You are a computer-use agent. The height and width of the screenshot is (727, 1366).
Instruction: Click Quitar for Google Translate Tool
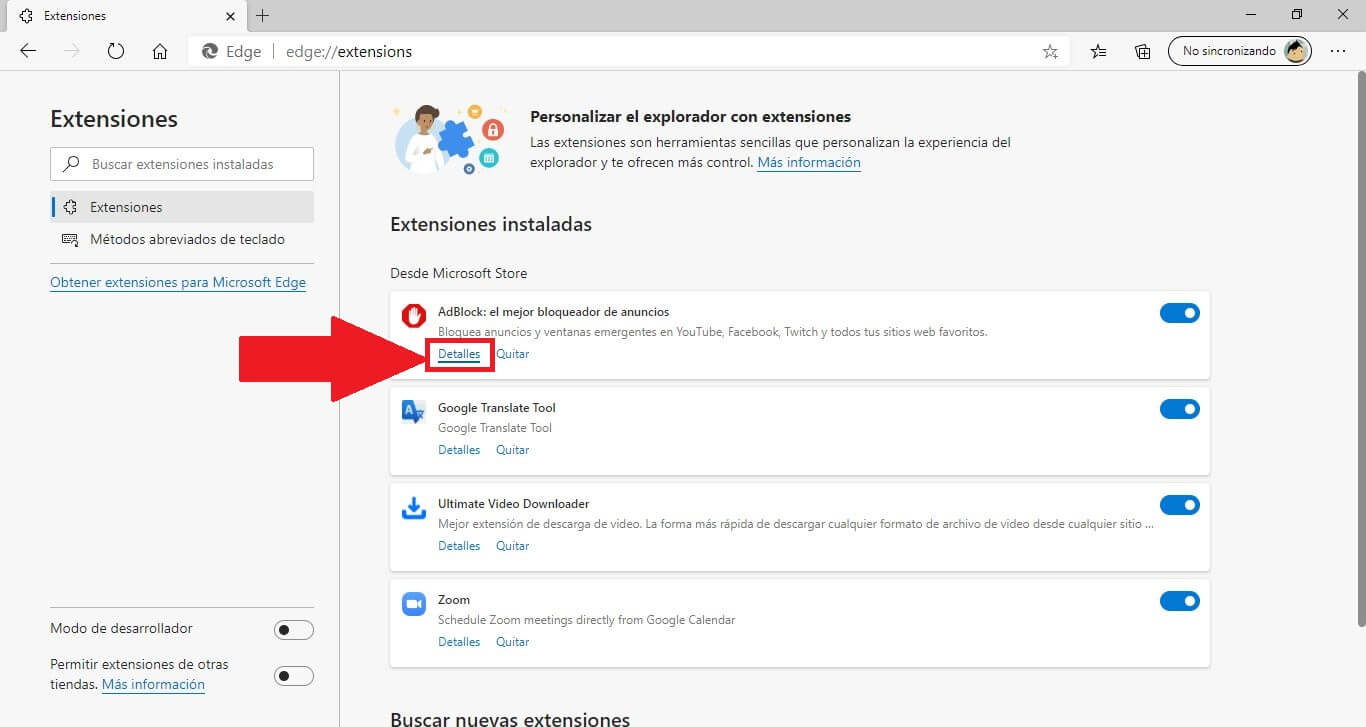[513, 450]
